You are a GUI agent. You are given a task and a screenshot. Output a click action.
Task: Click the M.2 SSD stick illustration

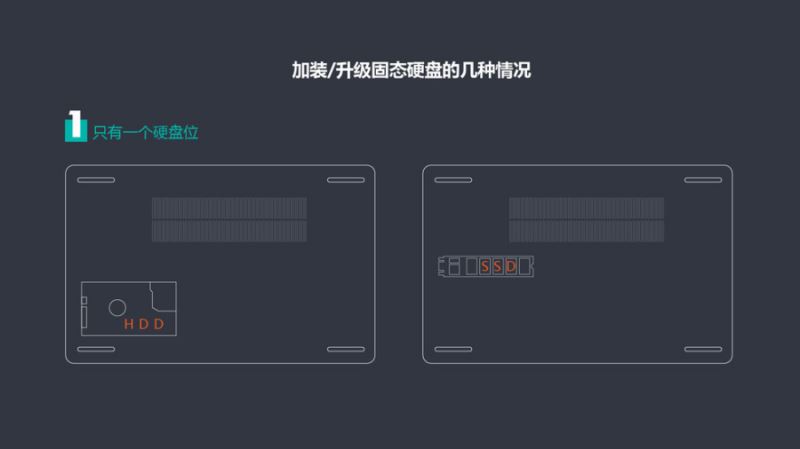coord(486,266)
